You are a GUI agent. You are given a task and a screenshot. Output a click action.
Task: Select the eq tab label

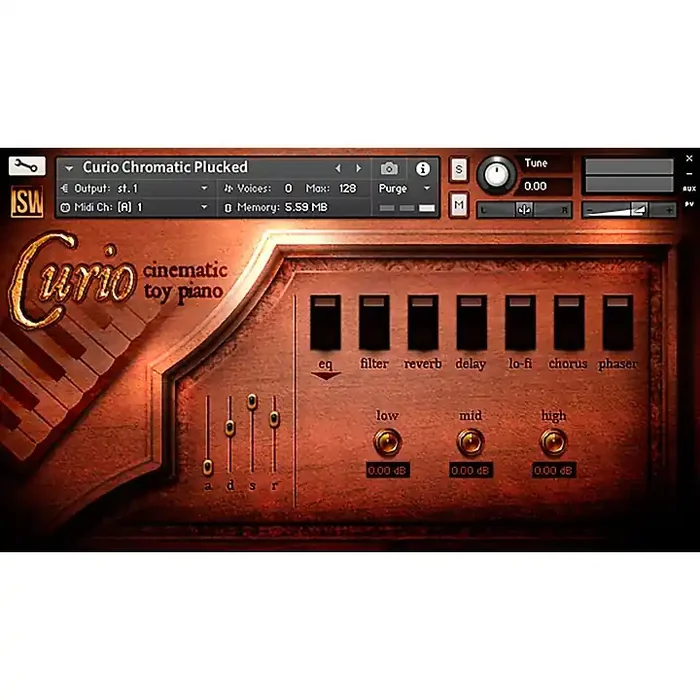click(325, 364)
